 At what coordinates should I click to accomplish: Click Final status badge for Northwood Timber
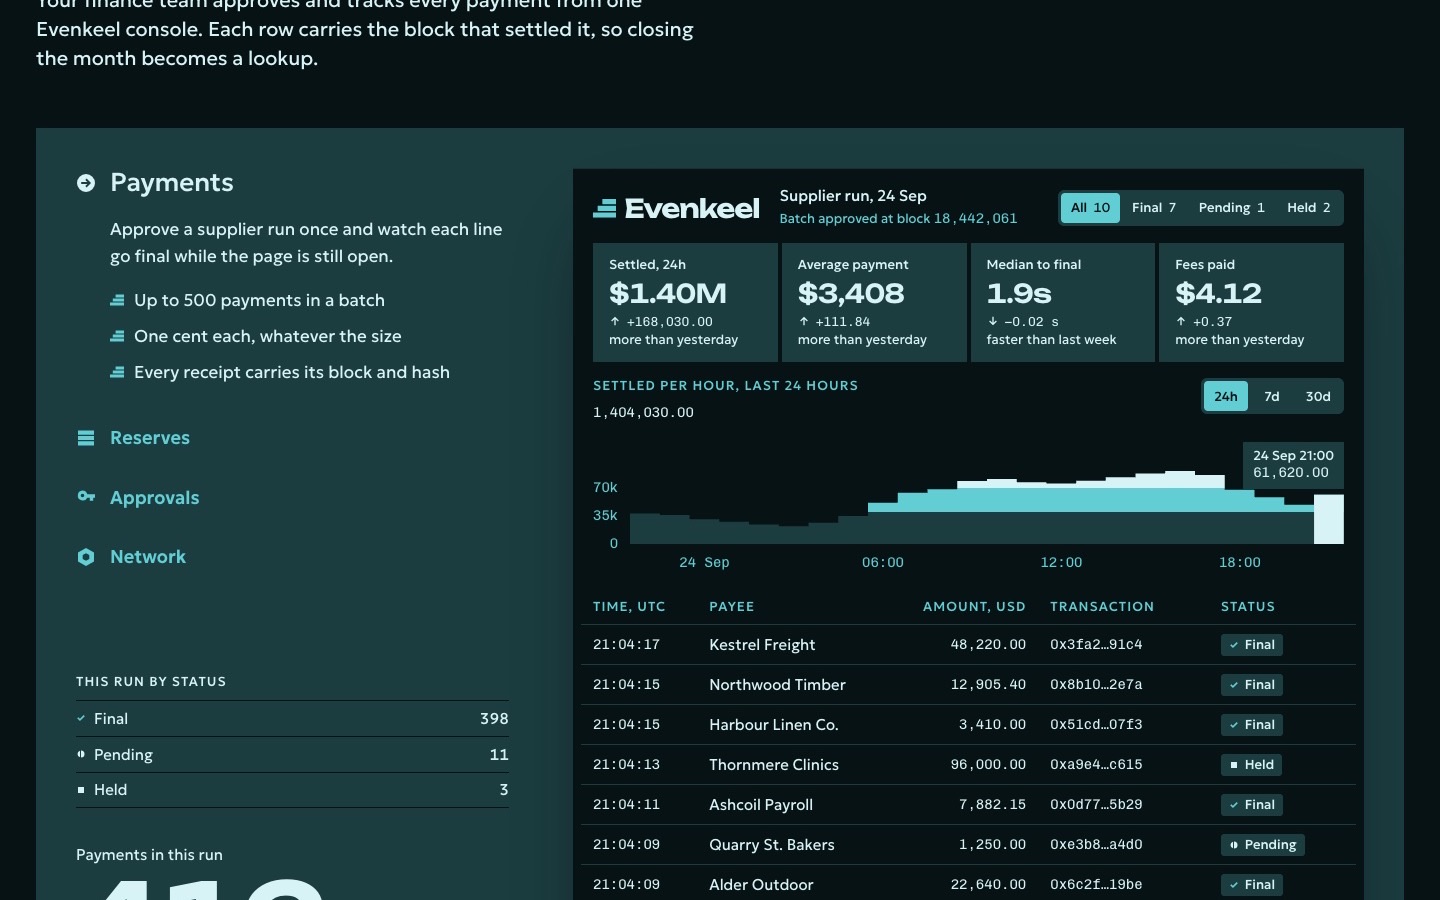[1252, 685]
